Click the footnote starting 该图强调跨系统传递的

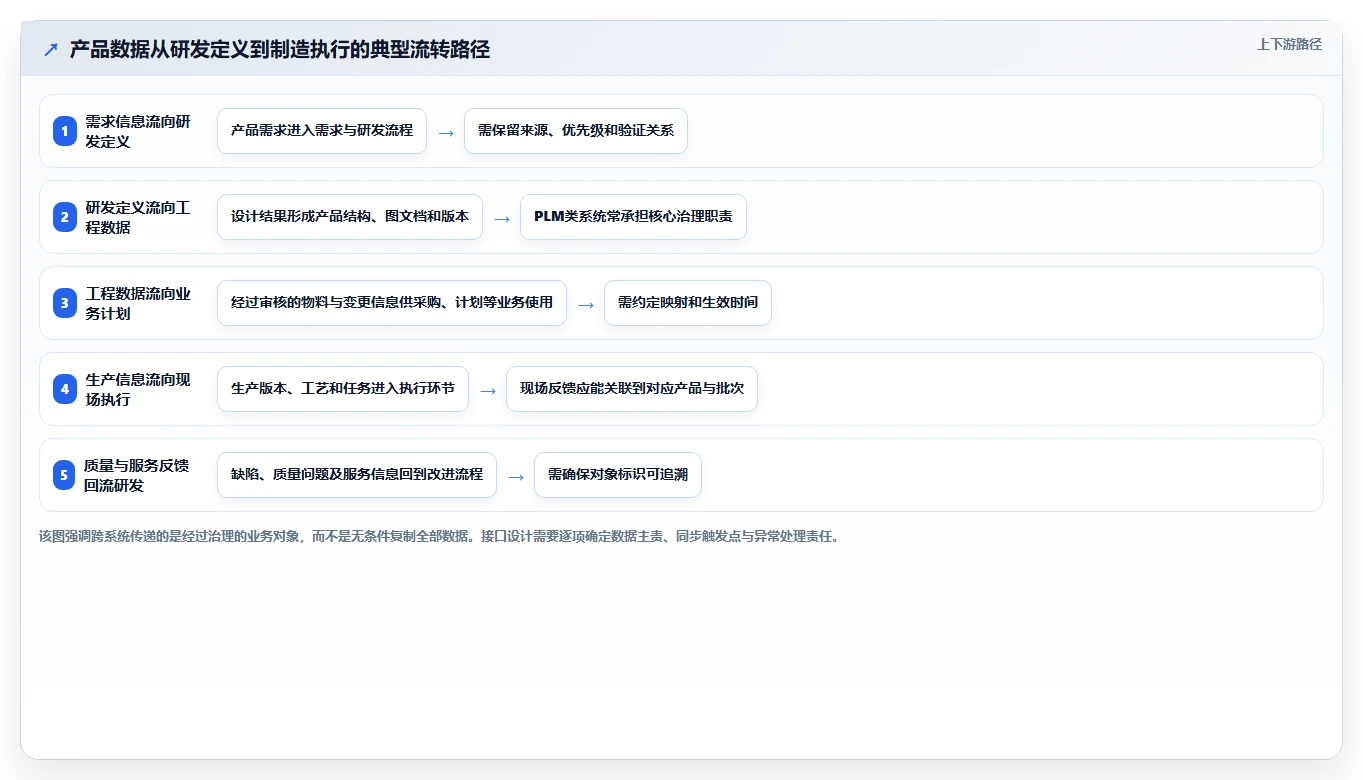point(440,537)
